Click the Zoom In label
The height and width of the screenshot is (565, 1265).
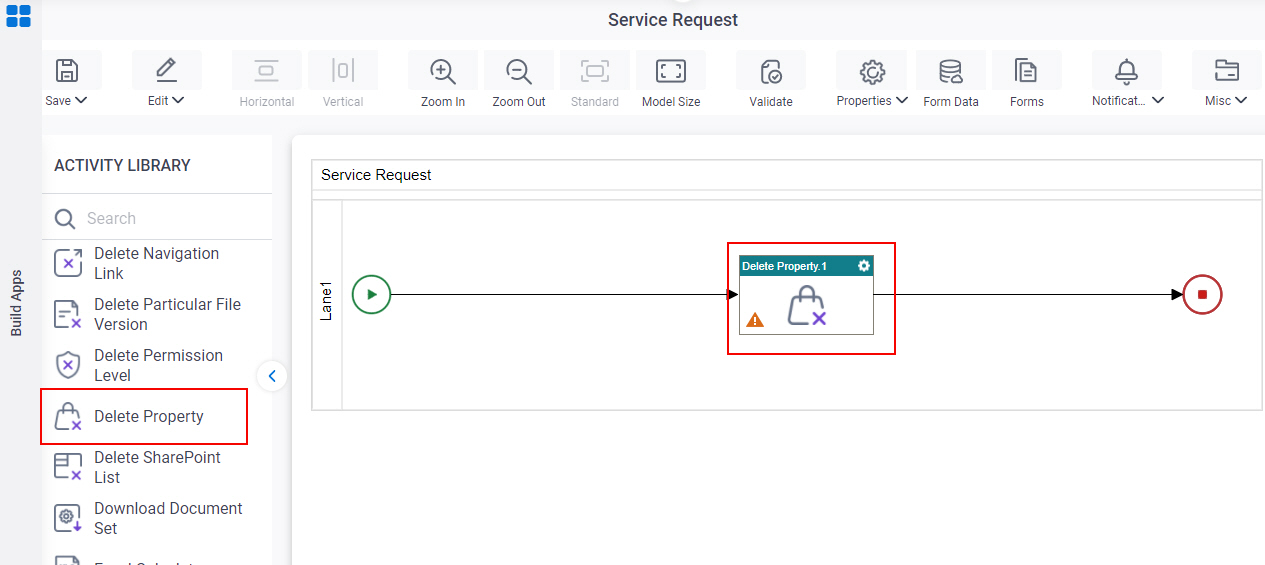coord(443,102)
